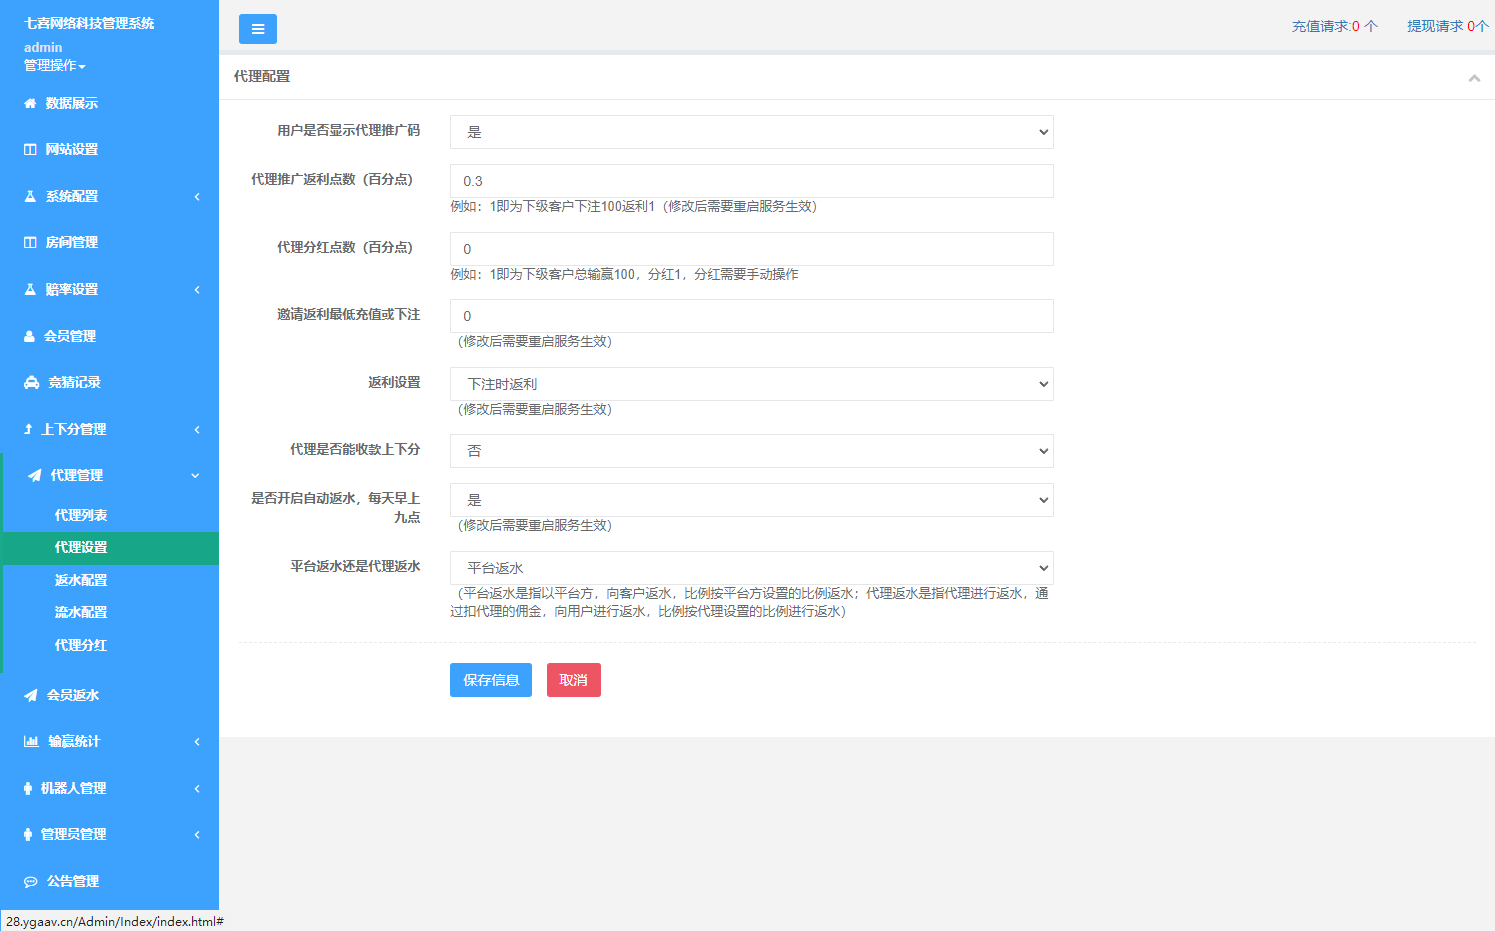This screenshot has height=931, width=1495.
Task: Change the 是否开启自动返水 selection
Action: [751, 499]
